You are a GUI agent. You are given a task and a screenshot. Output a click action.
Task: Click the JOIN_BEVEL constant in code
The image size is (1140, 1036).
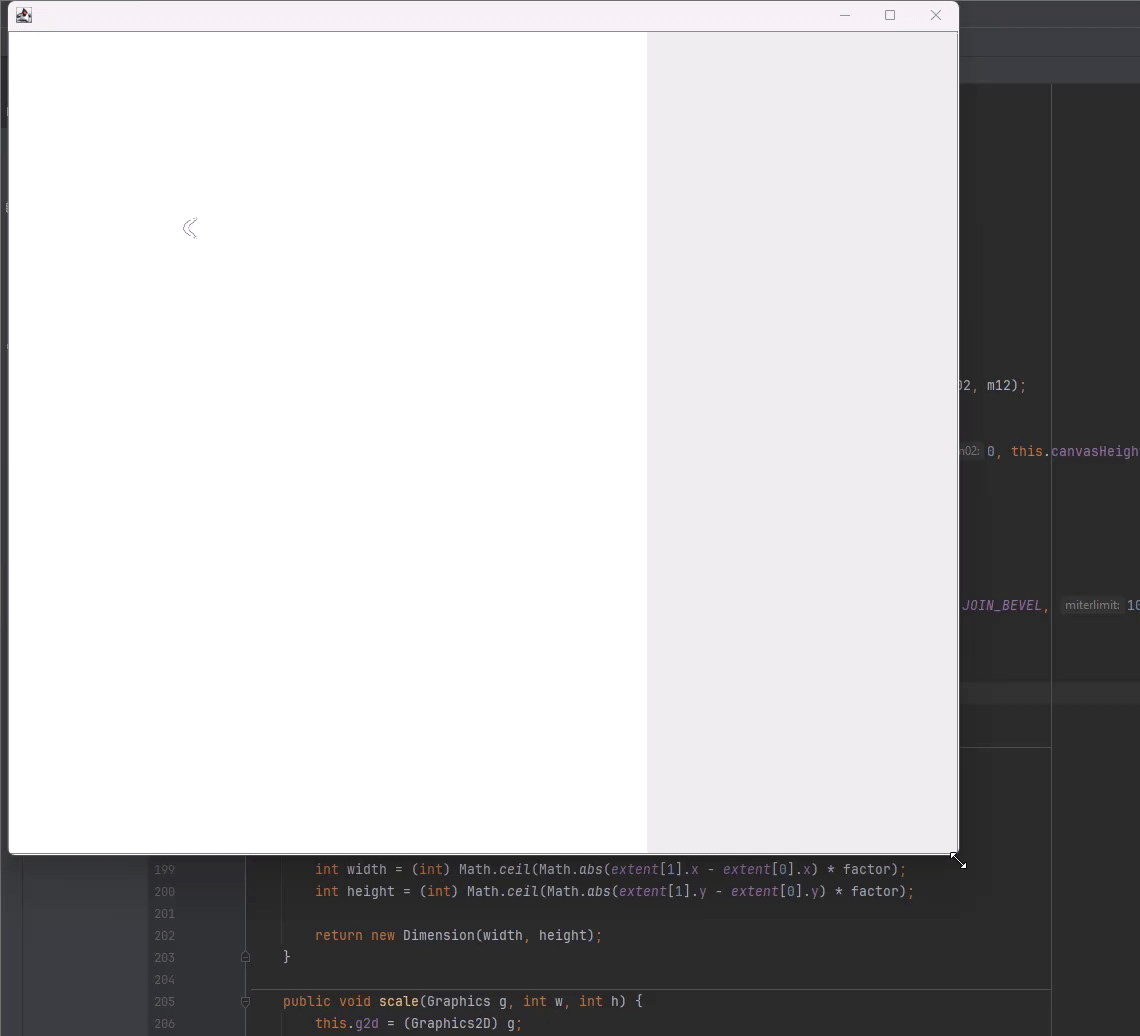click(x=1001, y=605)
